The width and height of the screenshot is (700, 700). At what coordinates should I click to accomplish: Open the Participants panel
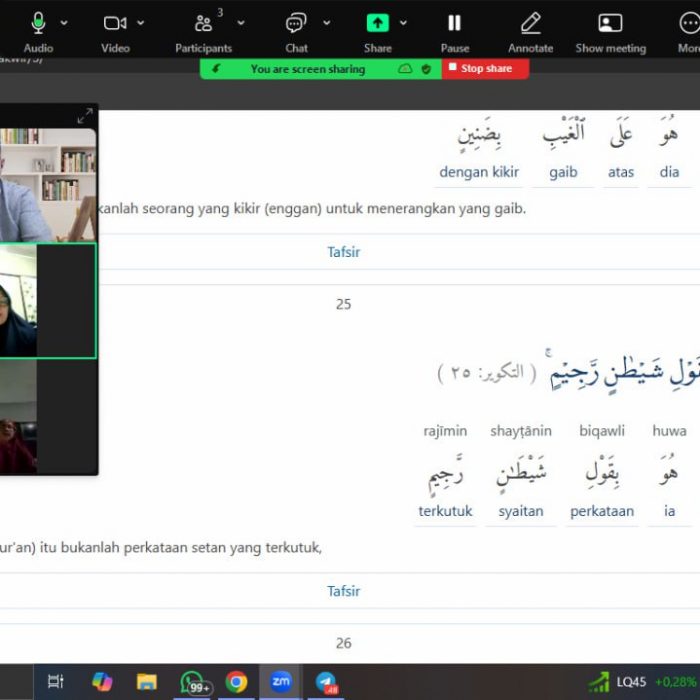pyautogui.click(x=203, y=23)
